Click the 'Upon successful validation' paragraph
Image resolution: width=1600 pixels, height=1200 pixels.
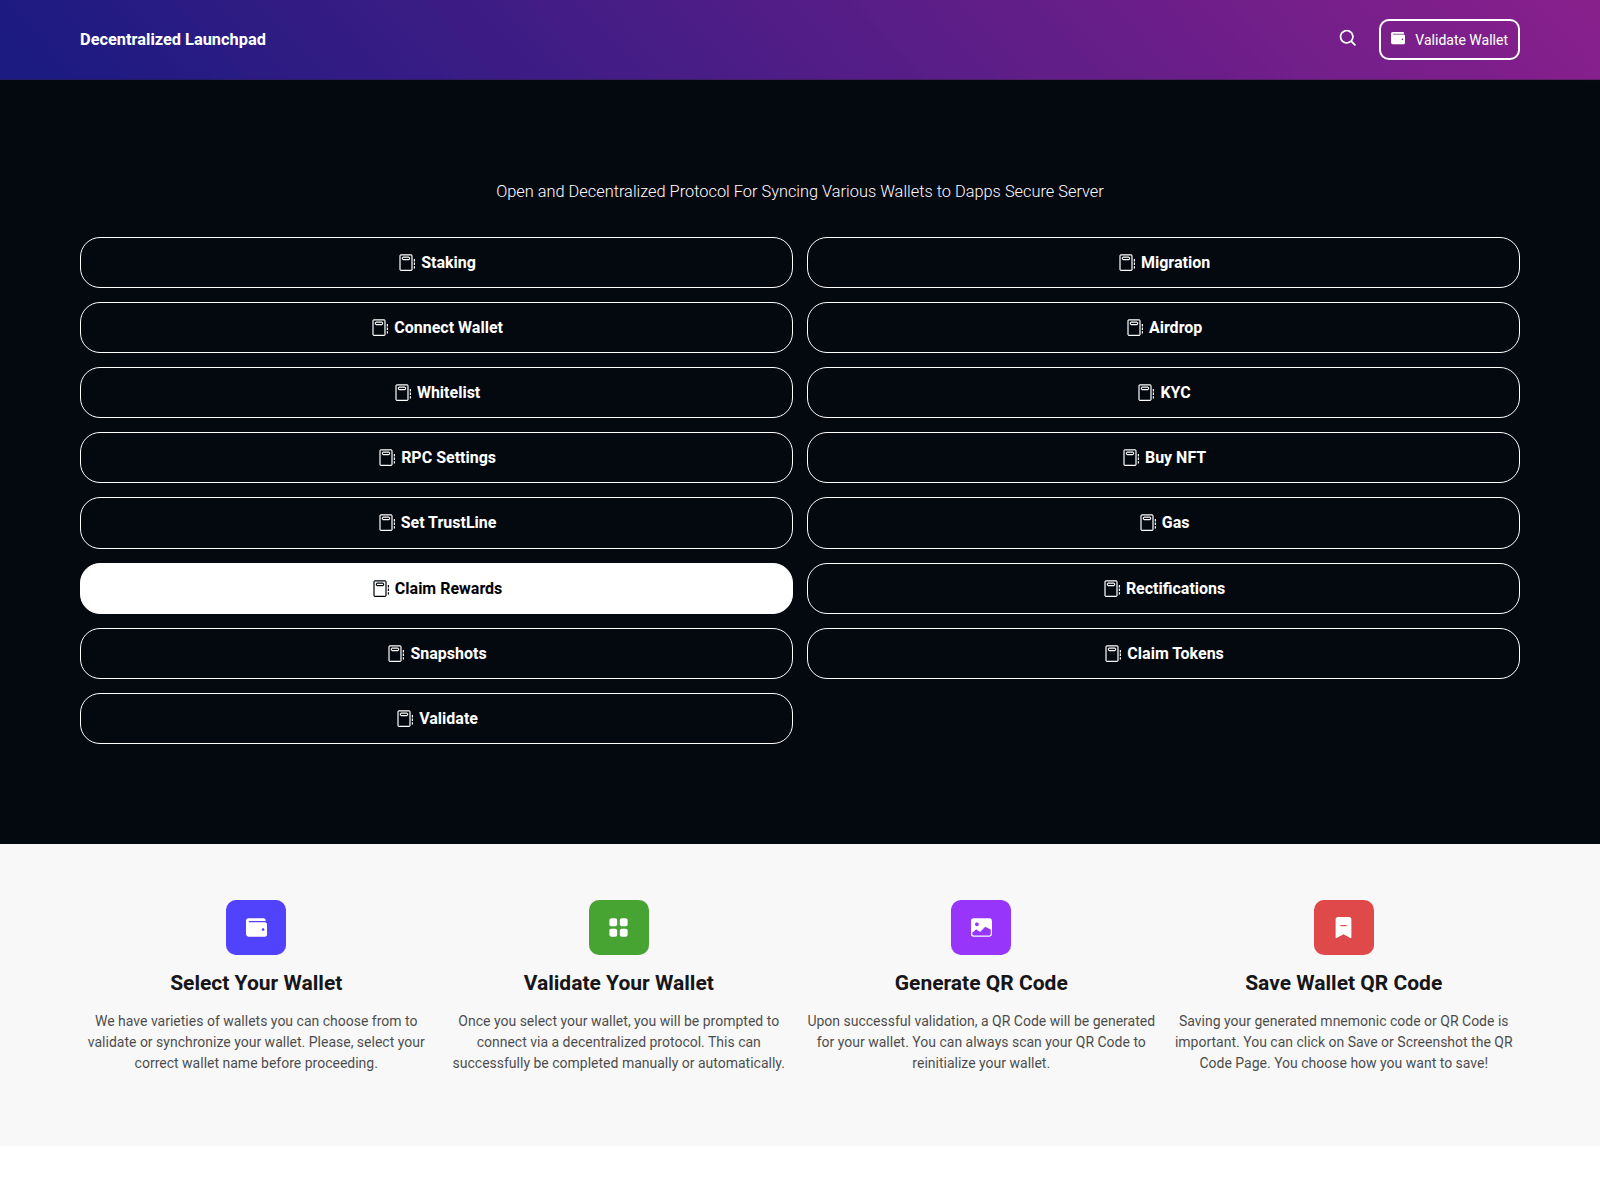[981, 1042]
